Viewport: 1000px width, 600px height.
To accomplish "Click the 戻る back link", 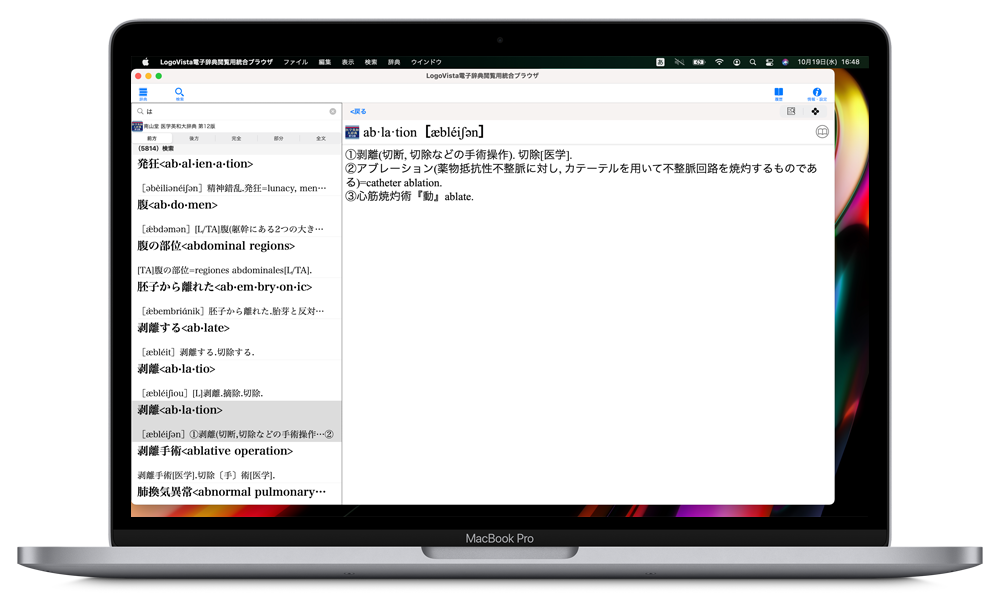I will tap(358, 111).
